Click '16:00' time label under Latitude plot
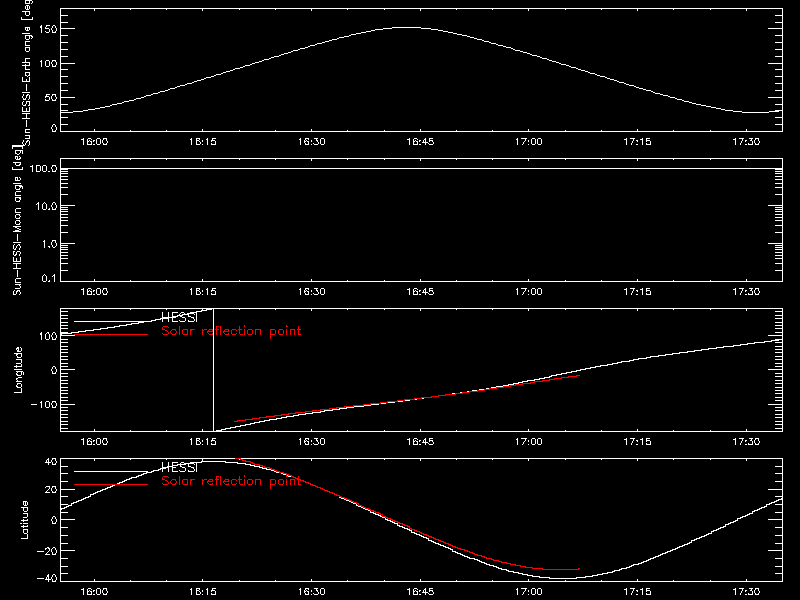 (94, 591)
